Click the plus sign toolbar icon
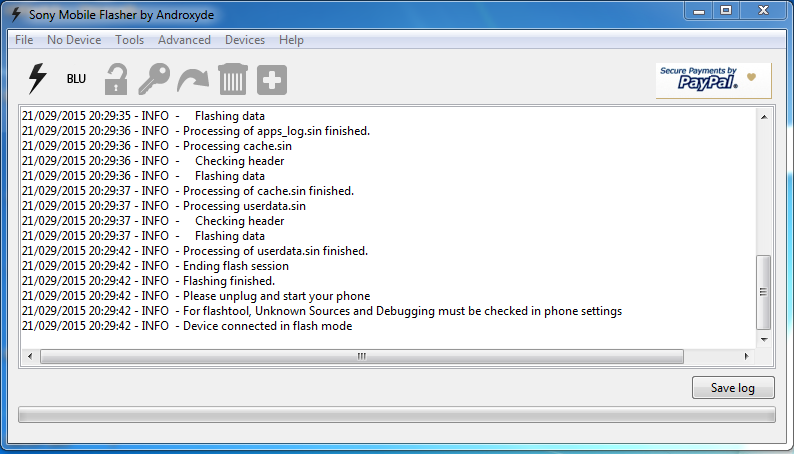The image size is (794, 454). pos(271,80)
